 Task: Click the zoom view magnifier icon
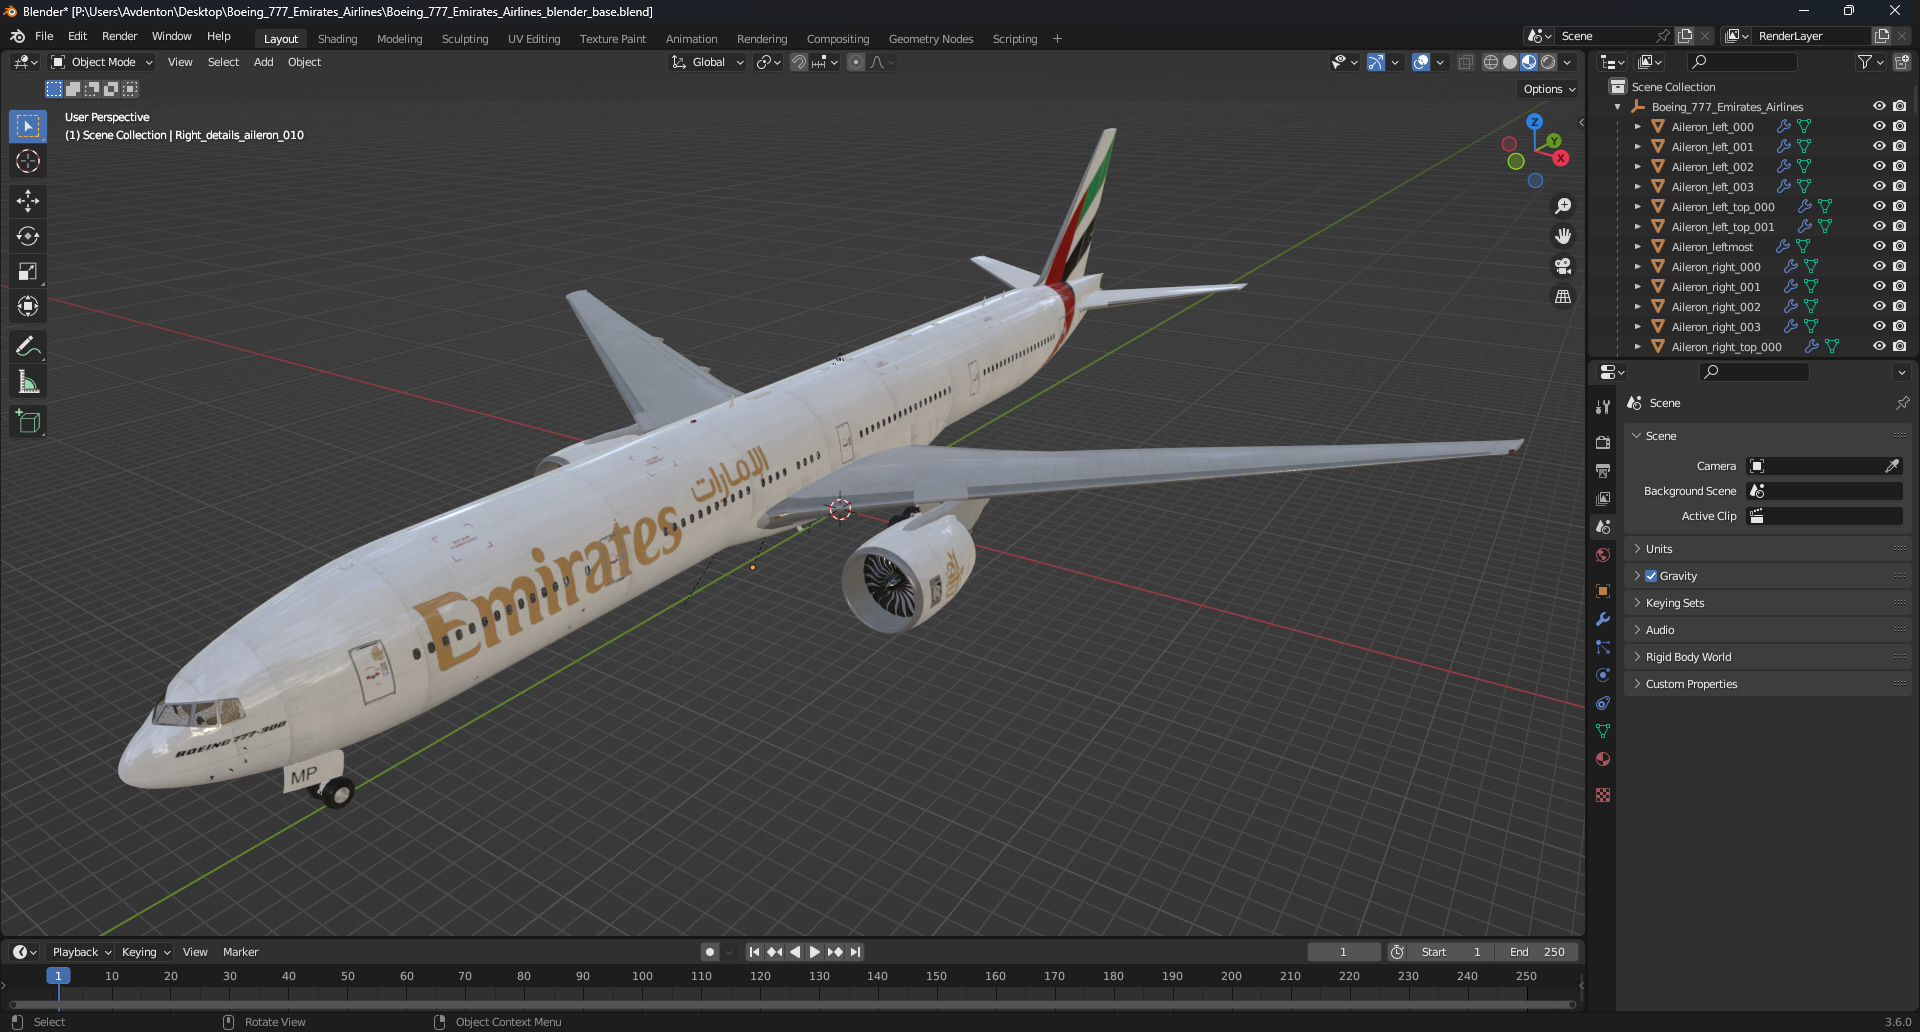tap(1563, 206)
